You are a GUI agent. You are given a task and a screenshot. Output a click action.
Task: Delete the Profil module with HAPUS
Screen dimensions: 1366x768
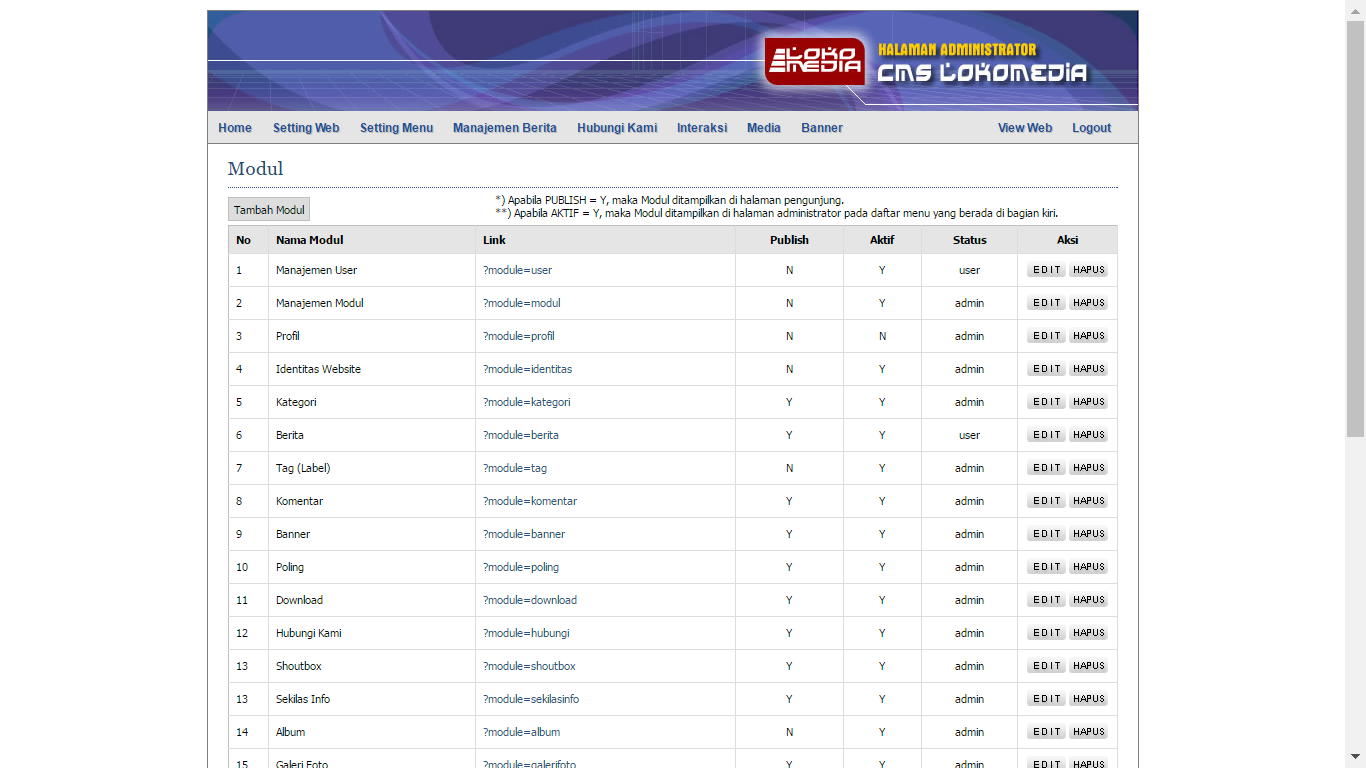click(1088, 336)
